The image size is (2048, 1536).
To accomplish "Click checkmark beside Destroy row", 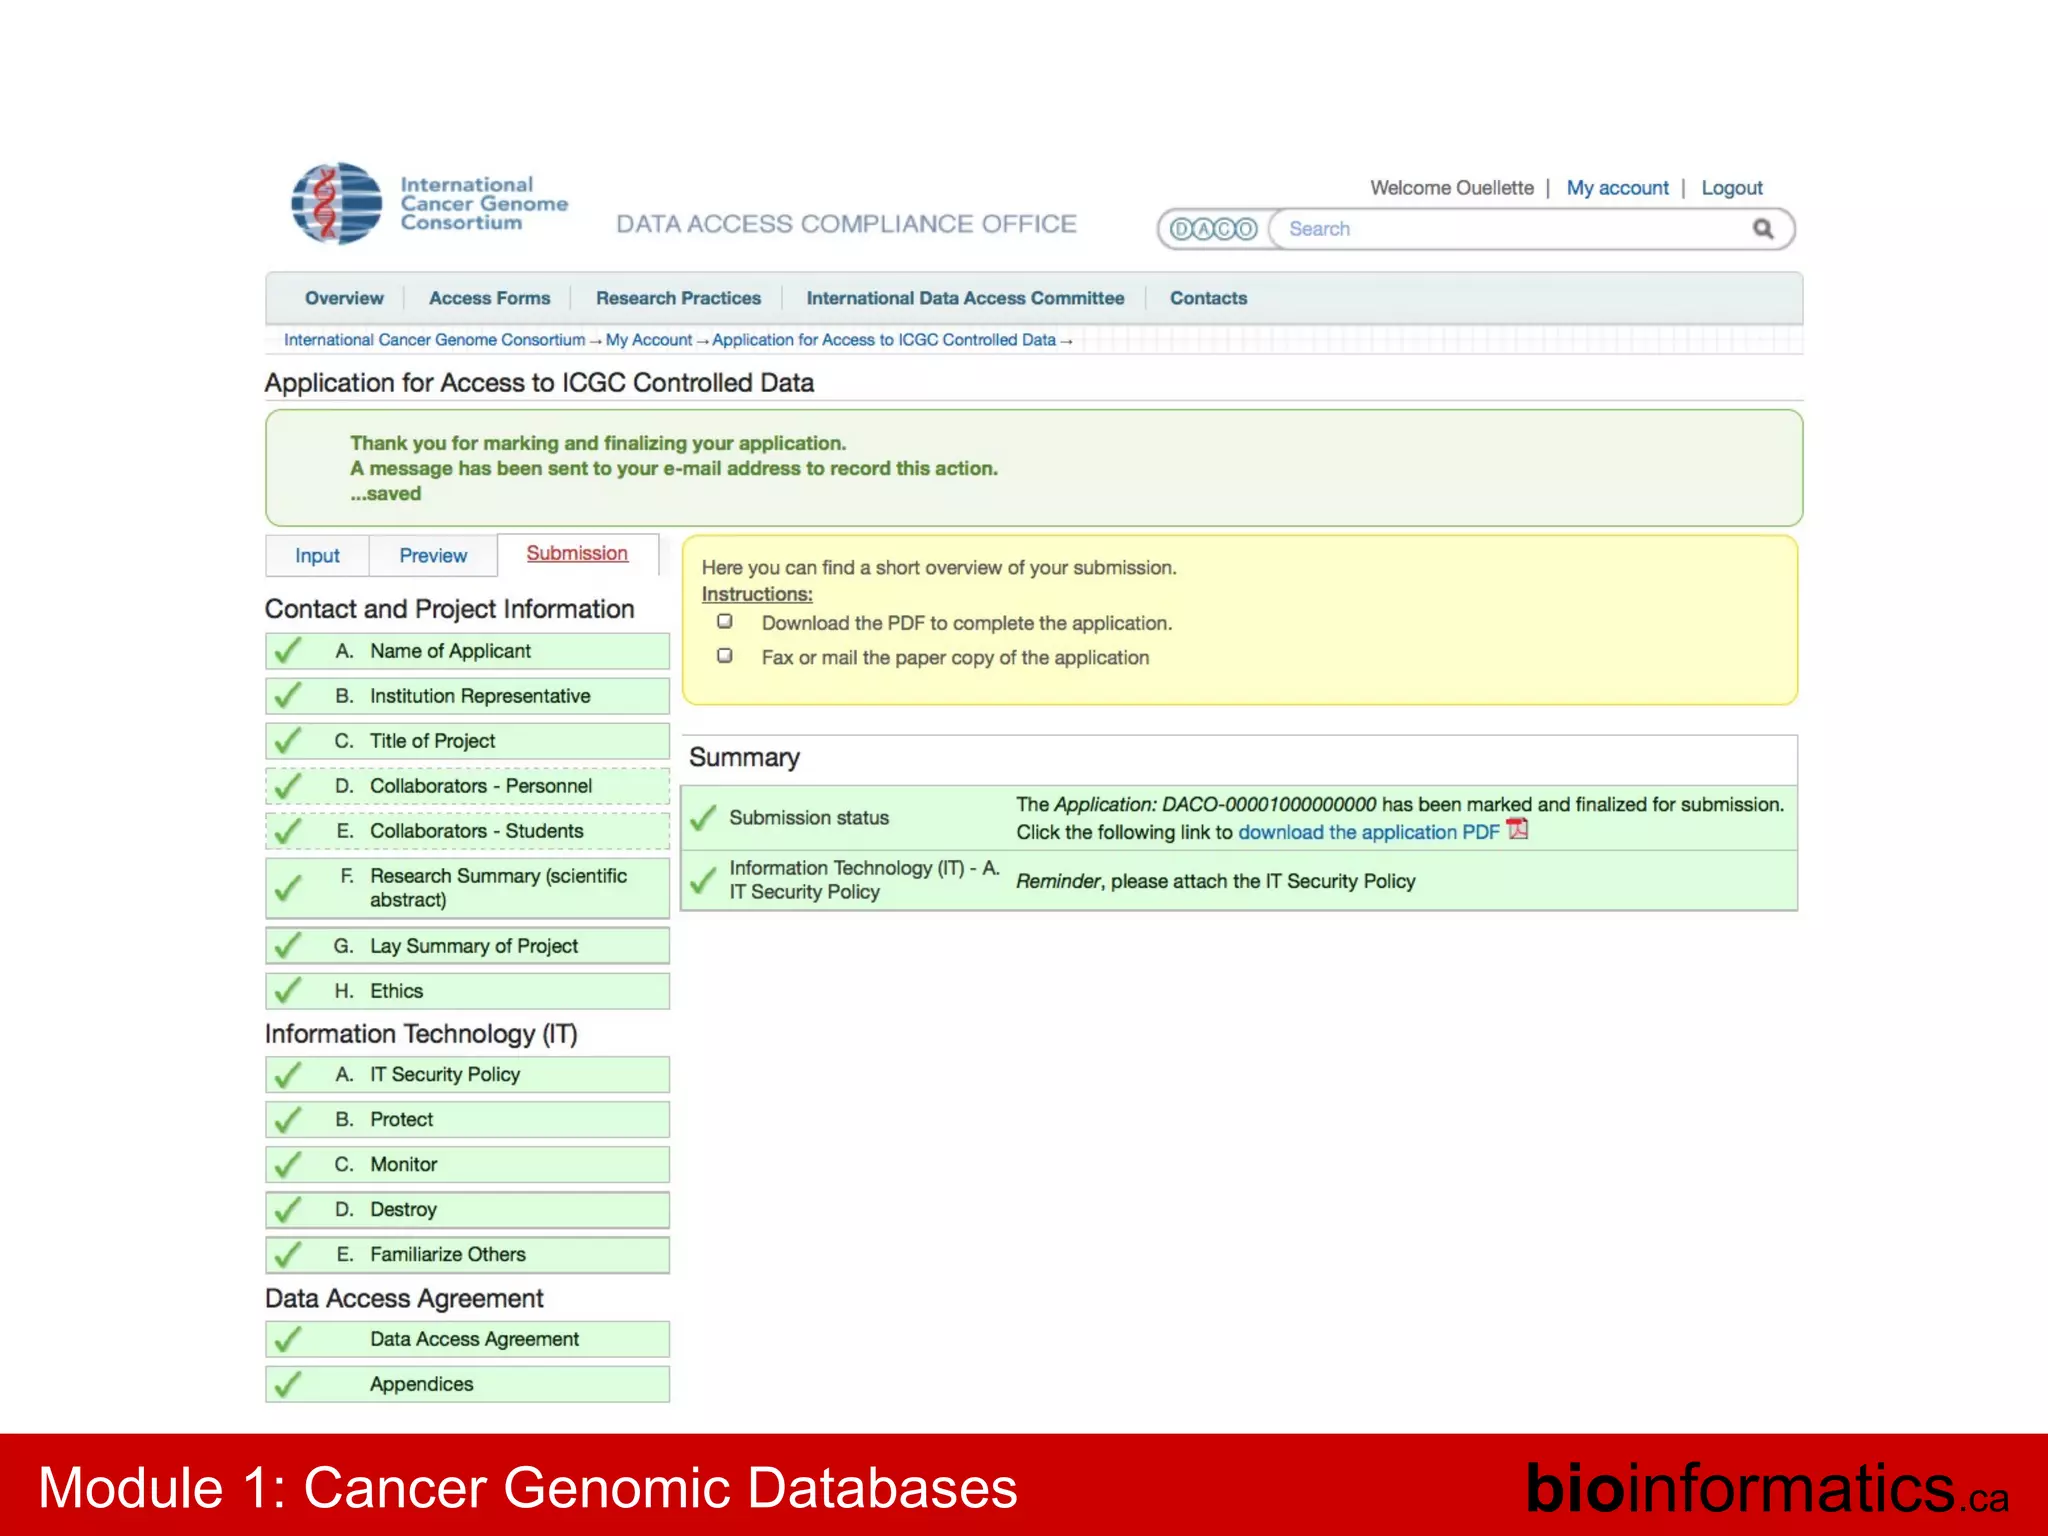I will coord(288,1210).
